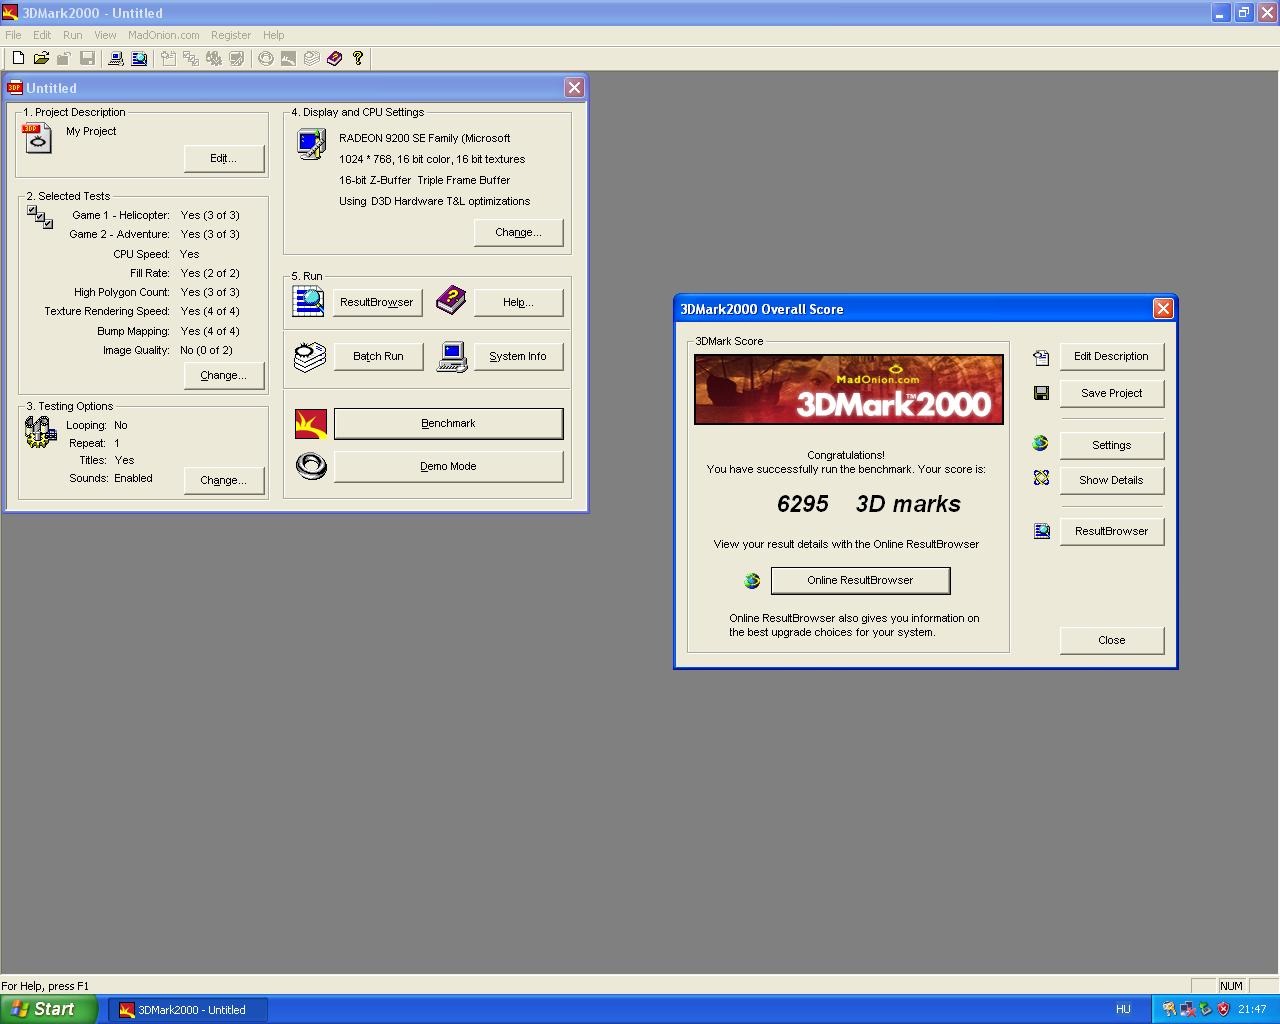1280x1024 pixels.
Task: Click the Testing Options gears icon
Action: [x=40, y=431]
